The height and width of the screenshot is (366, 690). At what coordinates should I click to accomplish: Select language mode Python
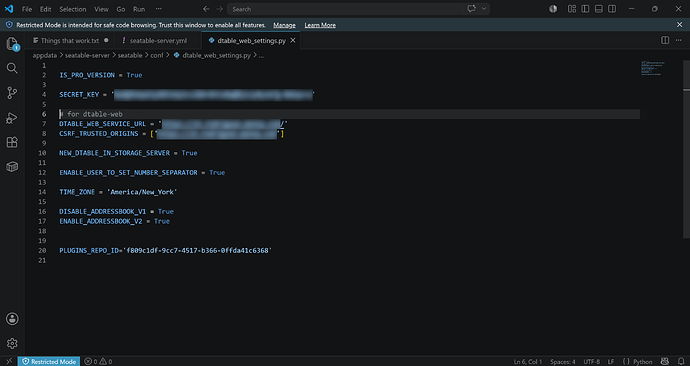point(642,361)
